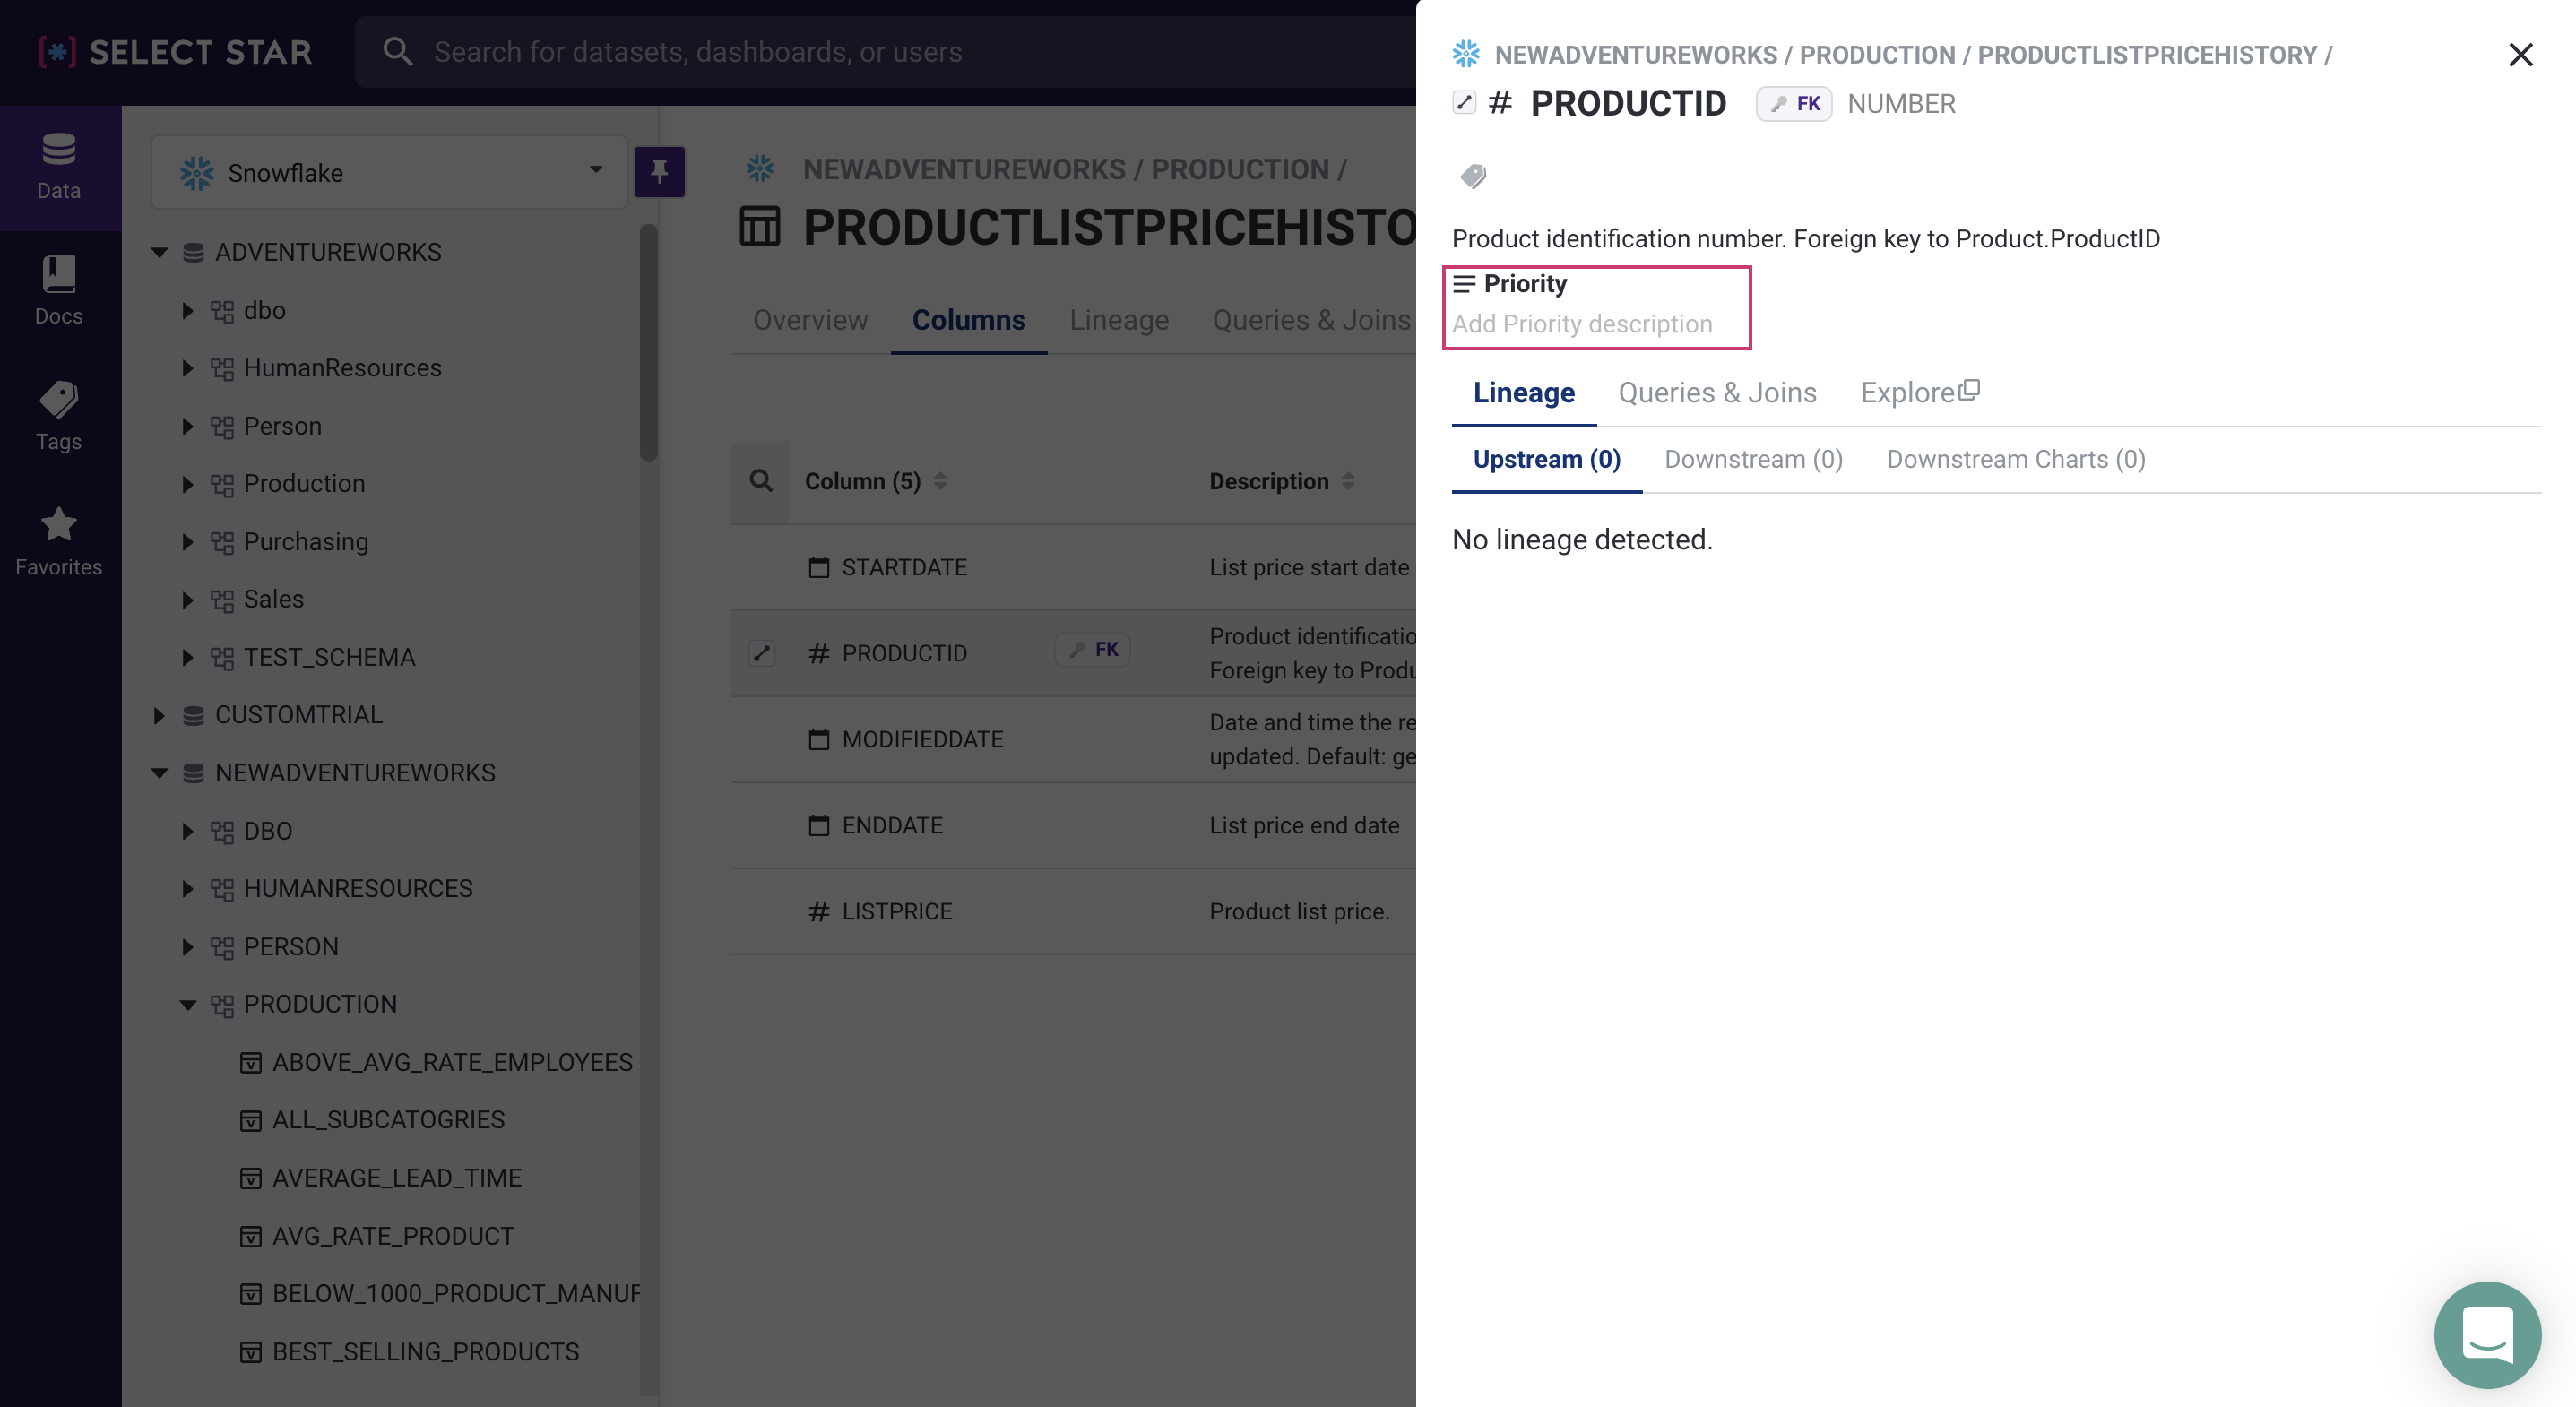Open the panel Queries & Joins tab

tap(1717, 392)
